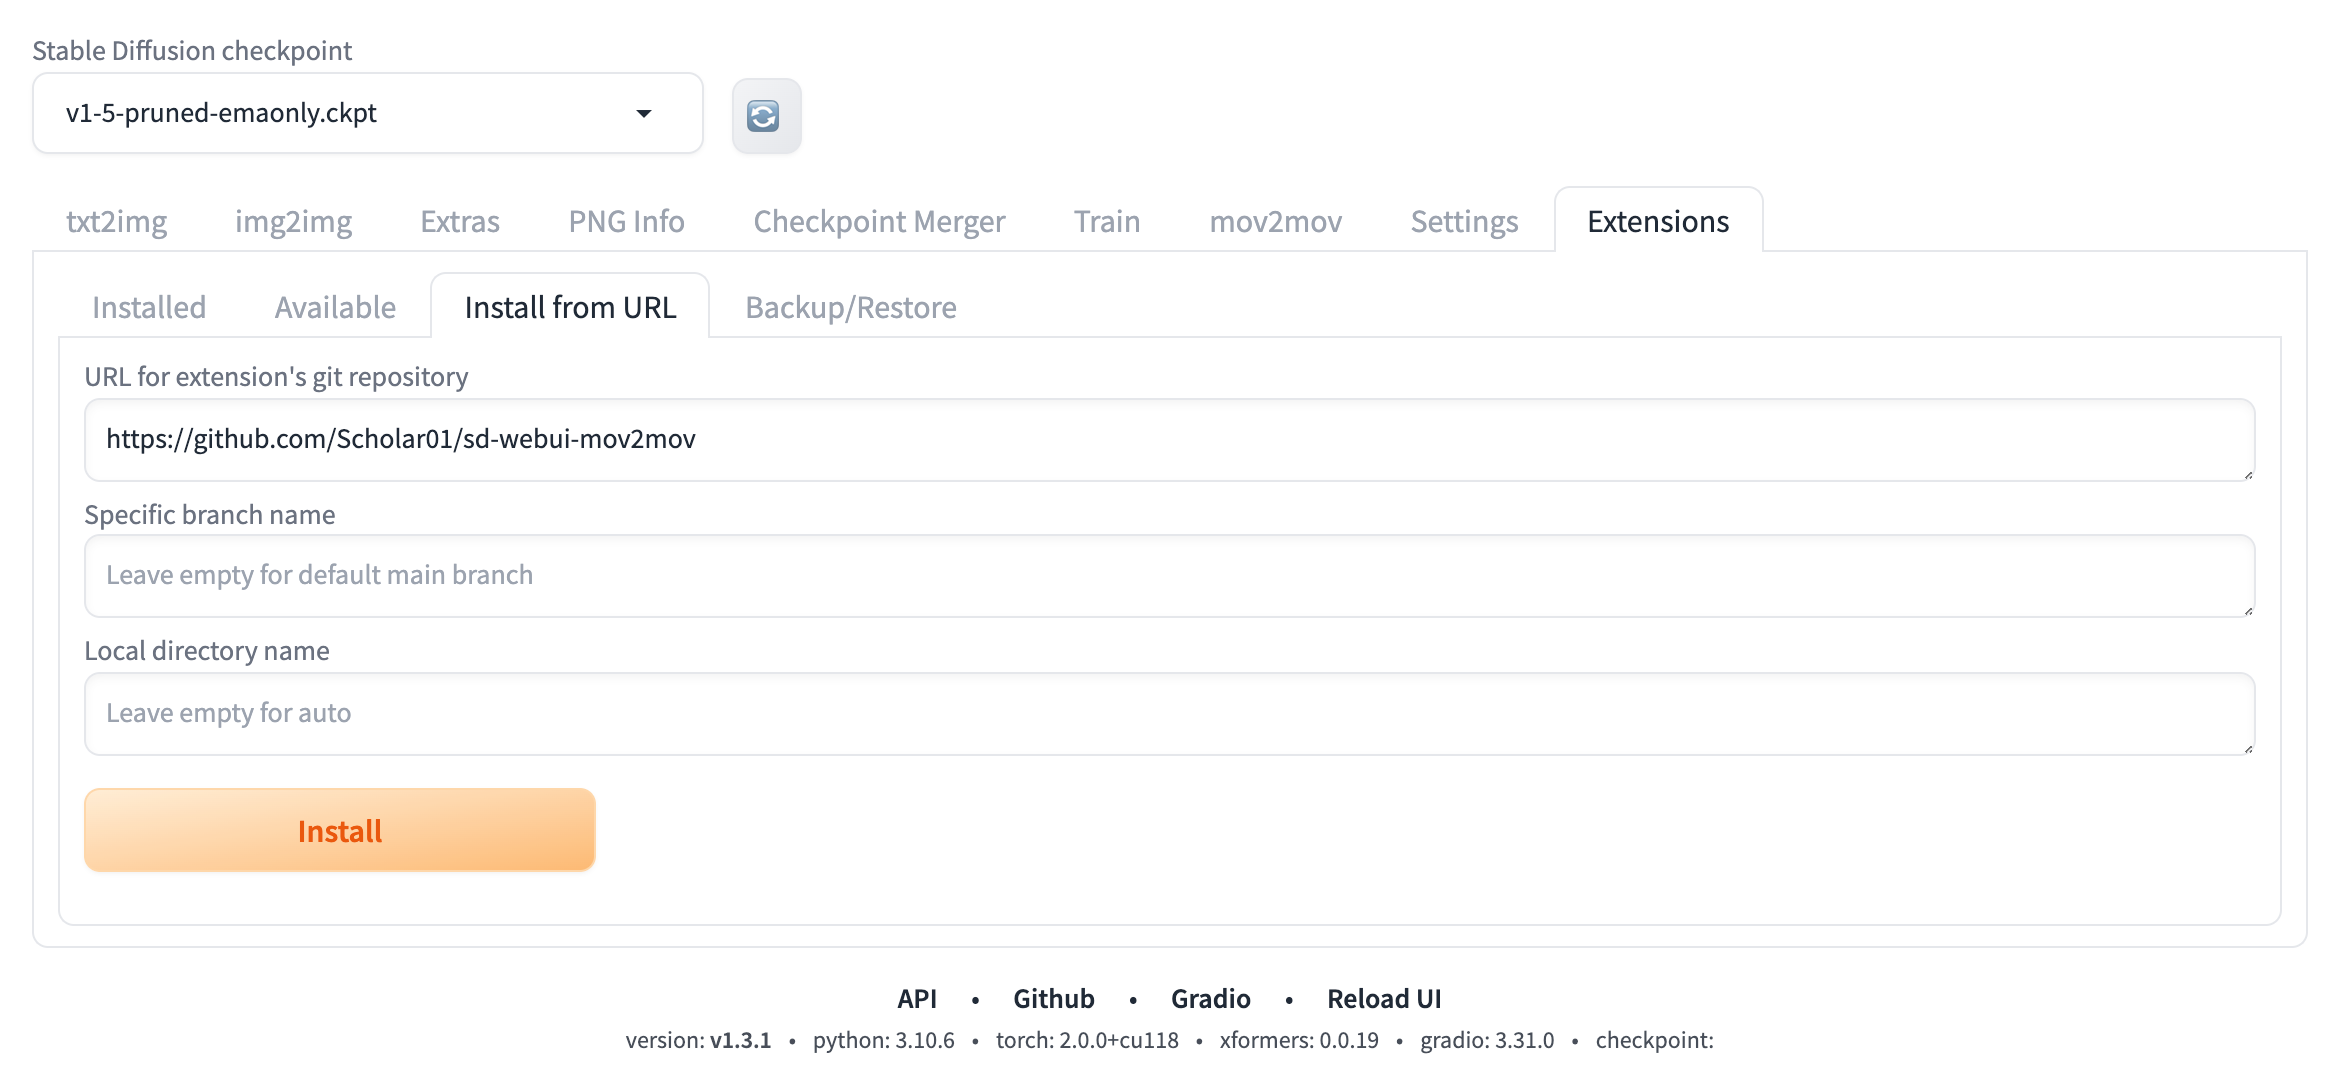This screenshot has height=1087, width=2339.
Task: Switch to the txt2img tab
Action: 116,221
